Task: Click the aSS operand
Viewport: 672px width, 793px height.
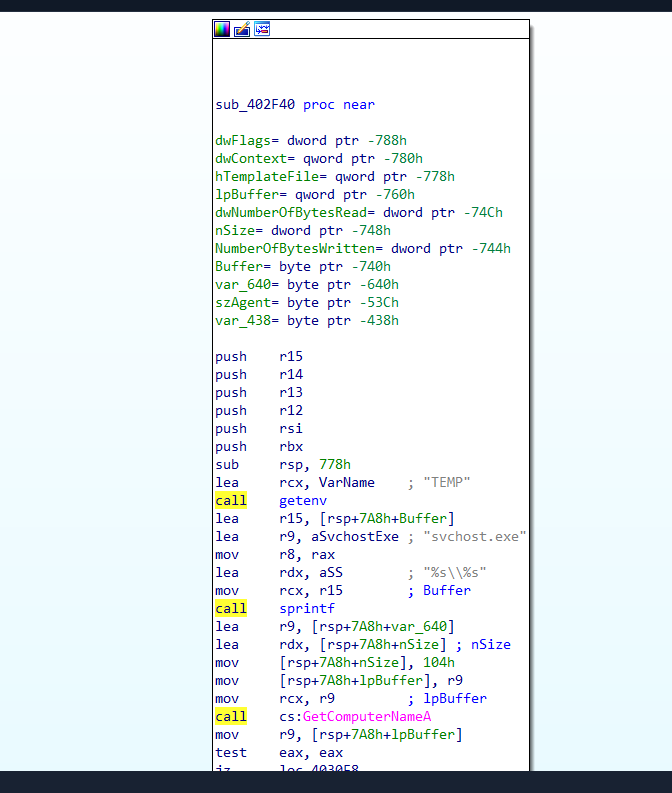Action: (x=331, y=573)
